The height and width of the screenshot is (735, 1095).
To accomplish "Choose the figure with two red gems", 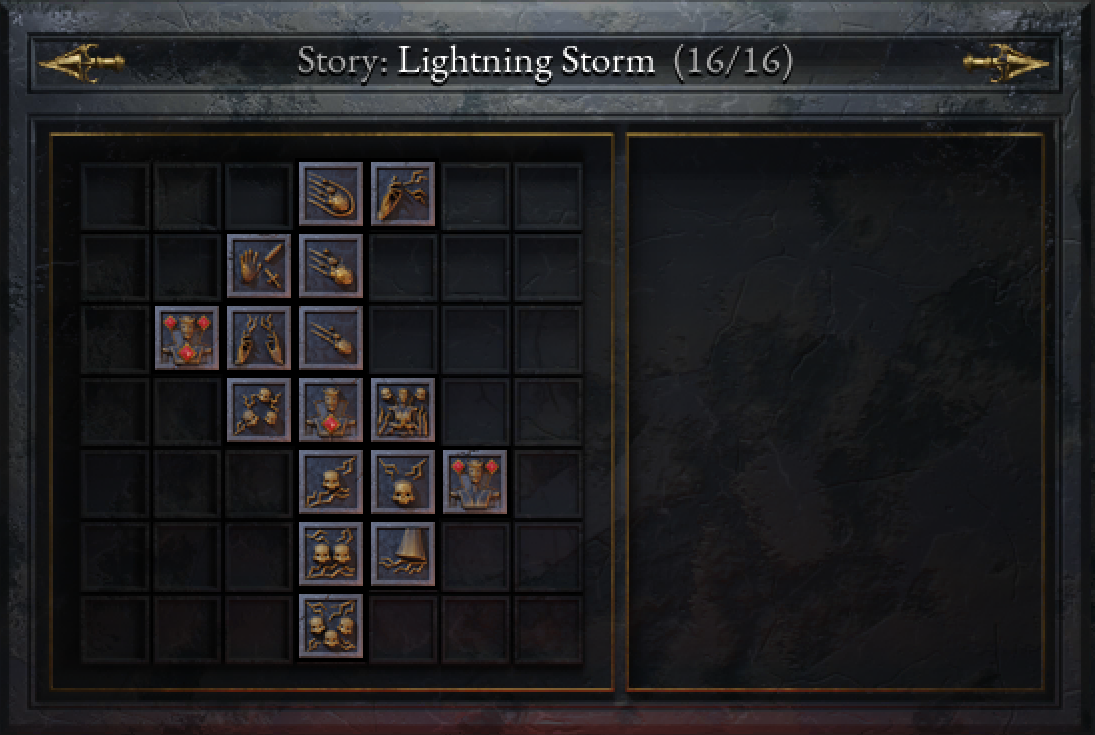I will pos(475,482).
